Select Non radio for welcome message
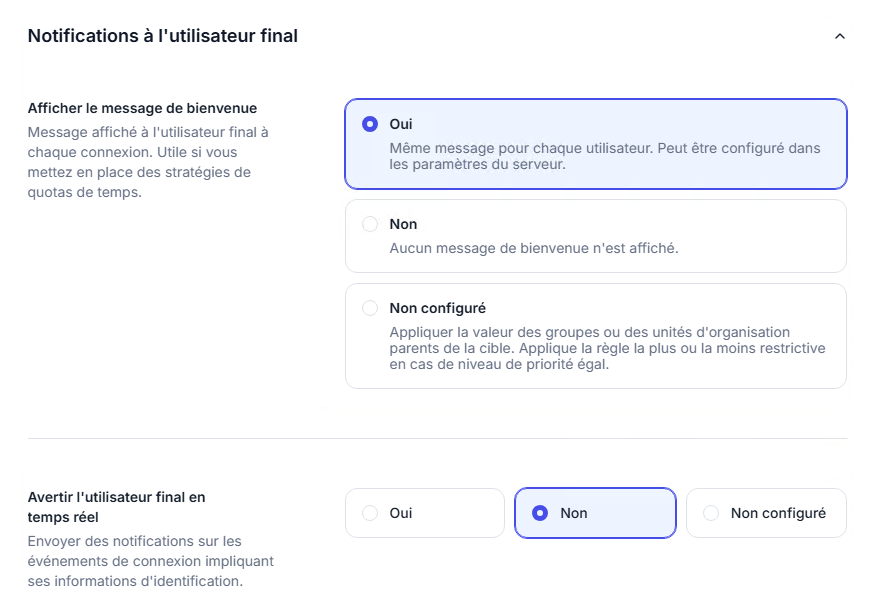The height and width of the screenshot is (616, 876). 370,225
